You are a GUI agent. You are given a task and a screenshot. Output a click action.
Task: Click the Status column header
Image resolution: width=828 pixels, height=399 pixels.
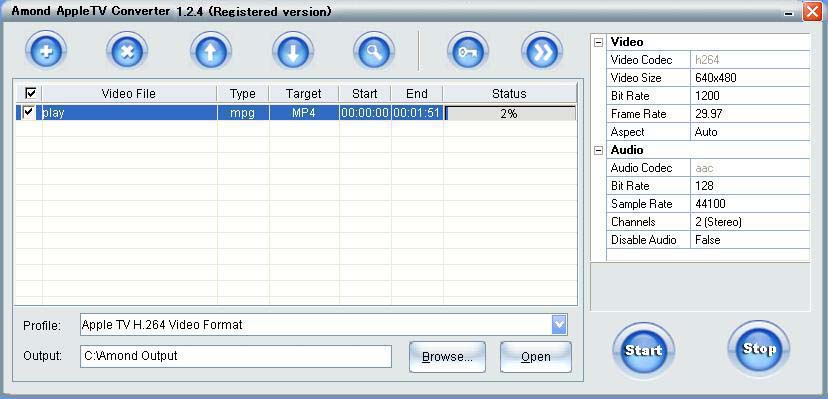pos(509,94)
